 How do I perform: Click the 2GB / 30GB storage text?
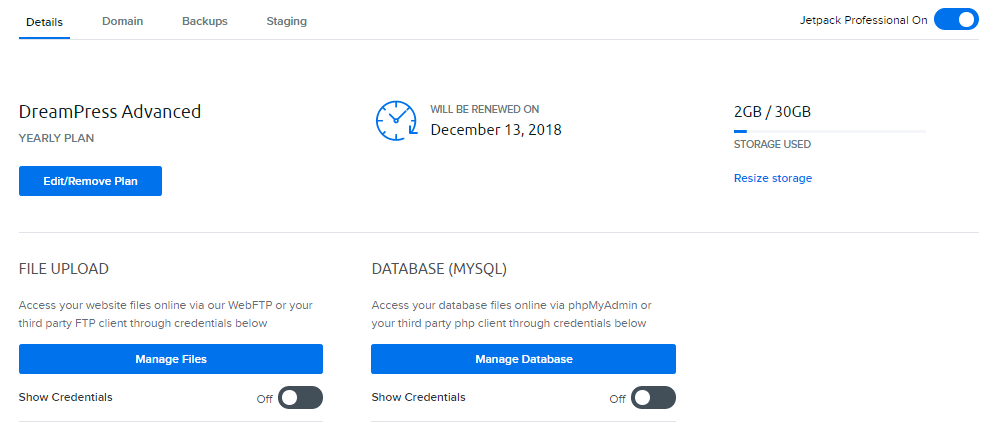[773, 112]
